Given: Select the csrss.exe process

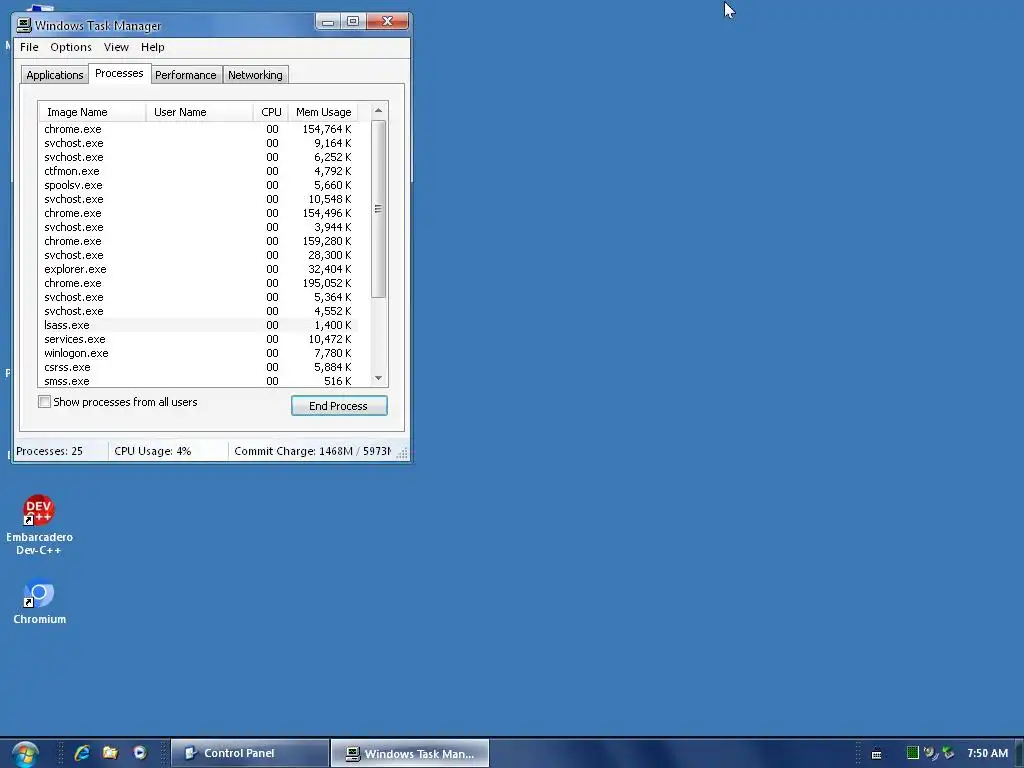Looking at the screenshot, I should point(198,368).
